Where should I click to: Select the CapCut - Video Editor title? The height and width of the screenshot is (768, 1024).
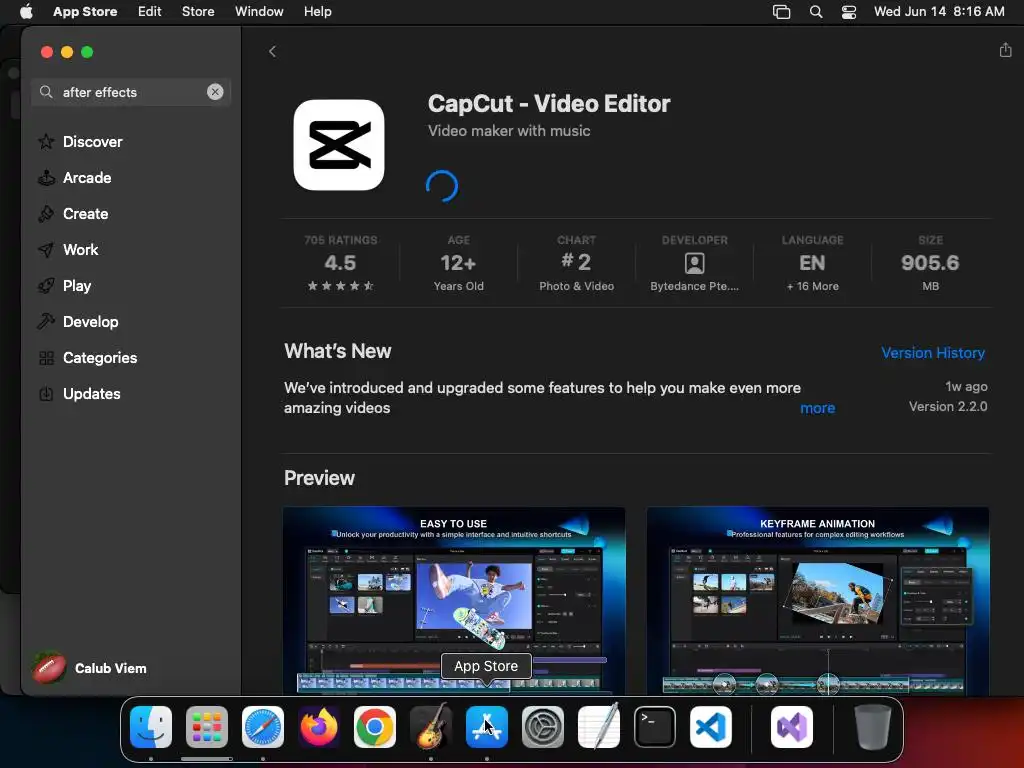(549, 104)
